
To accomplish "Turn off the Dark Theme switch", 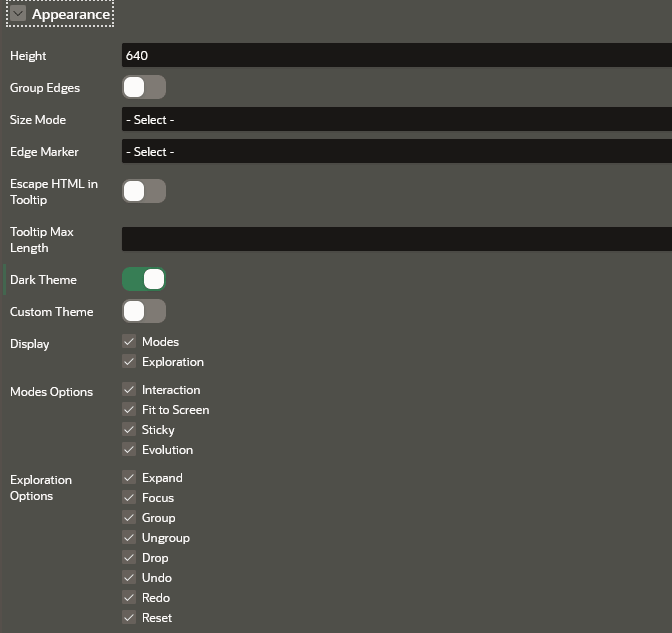I will 144,279.
